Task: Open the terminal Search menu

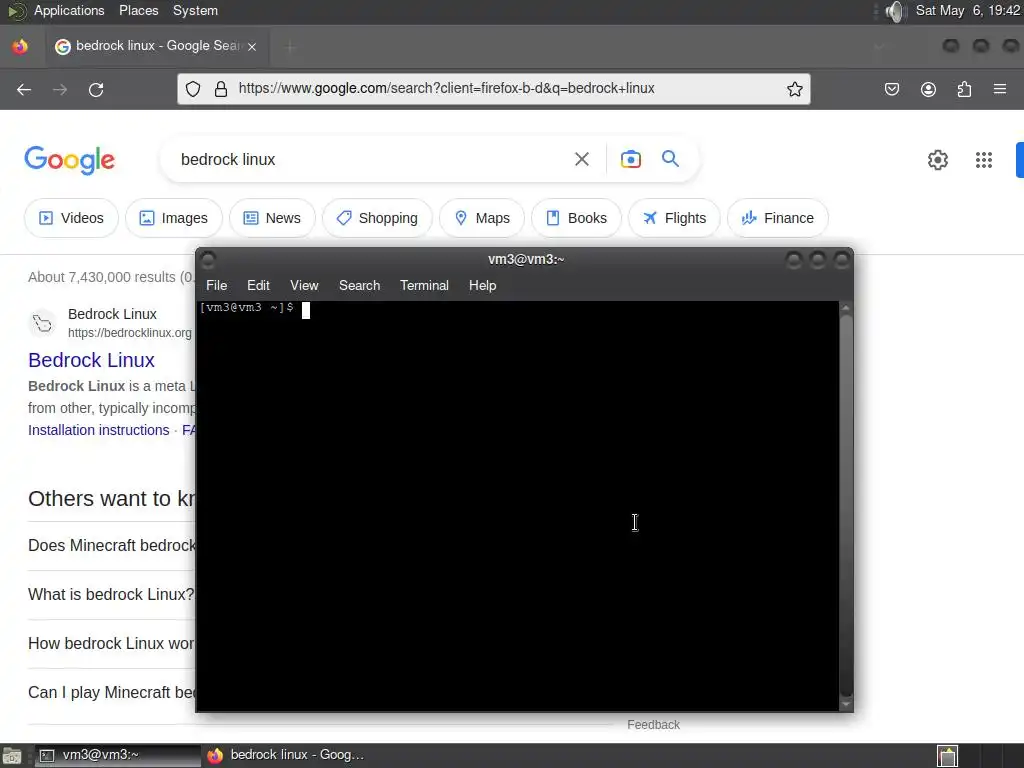Action: click(x=359, y=285)
